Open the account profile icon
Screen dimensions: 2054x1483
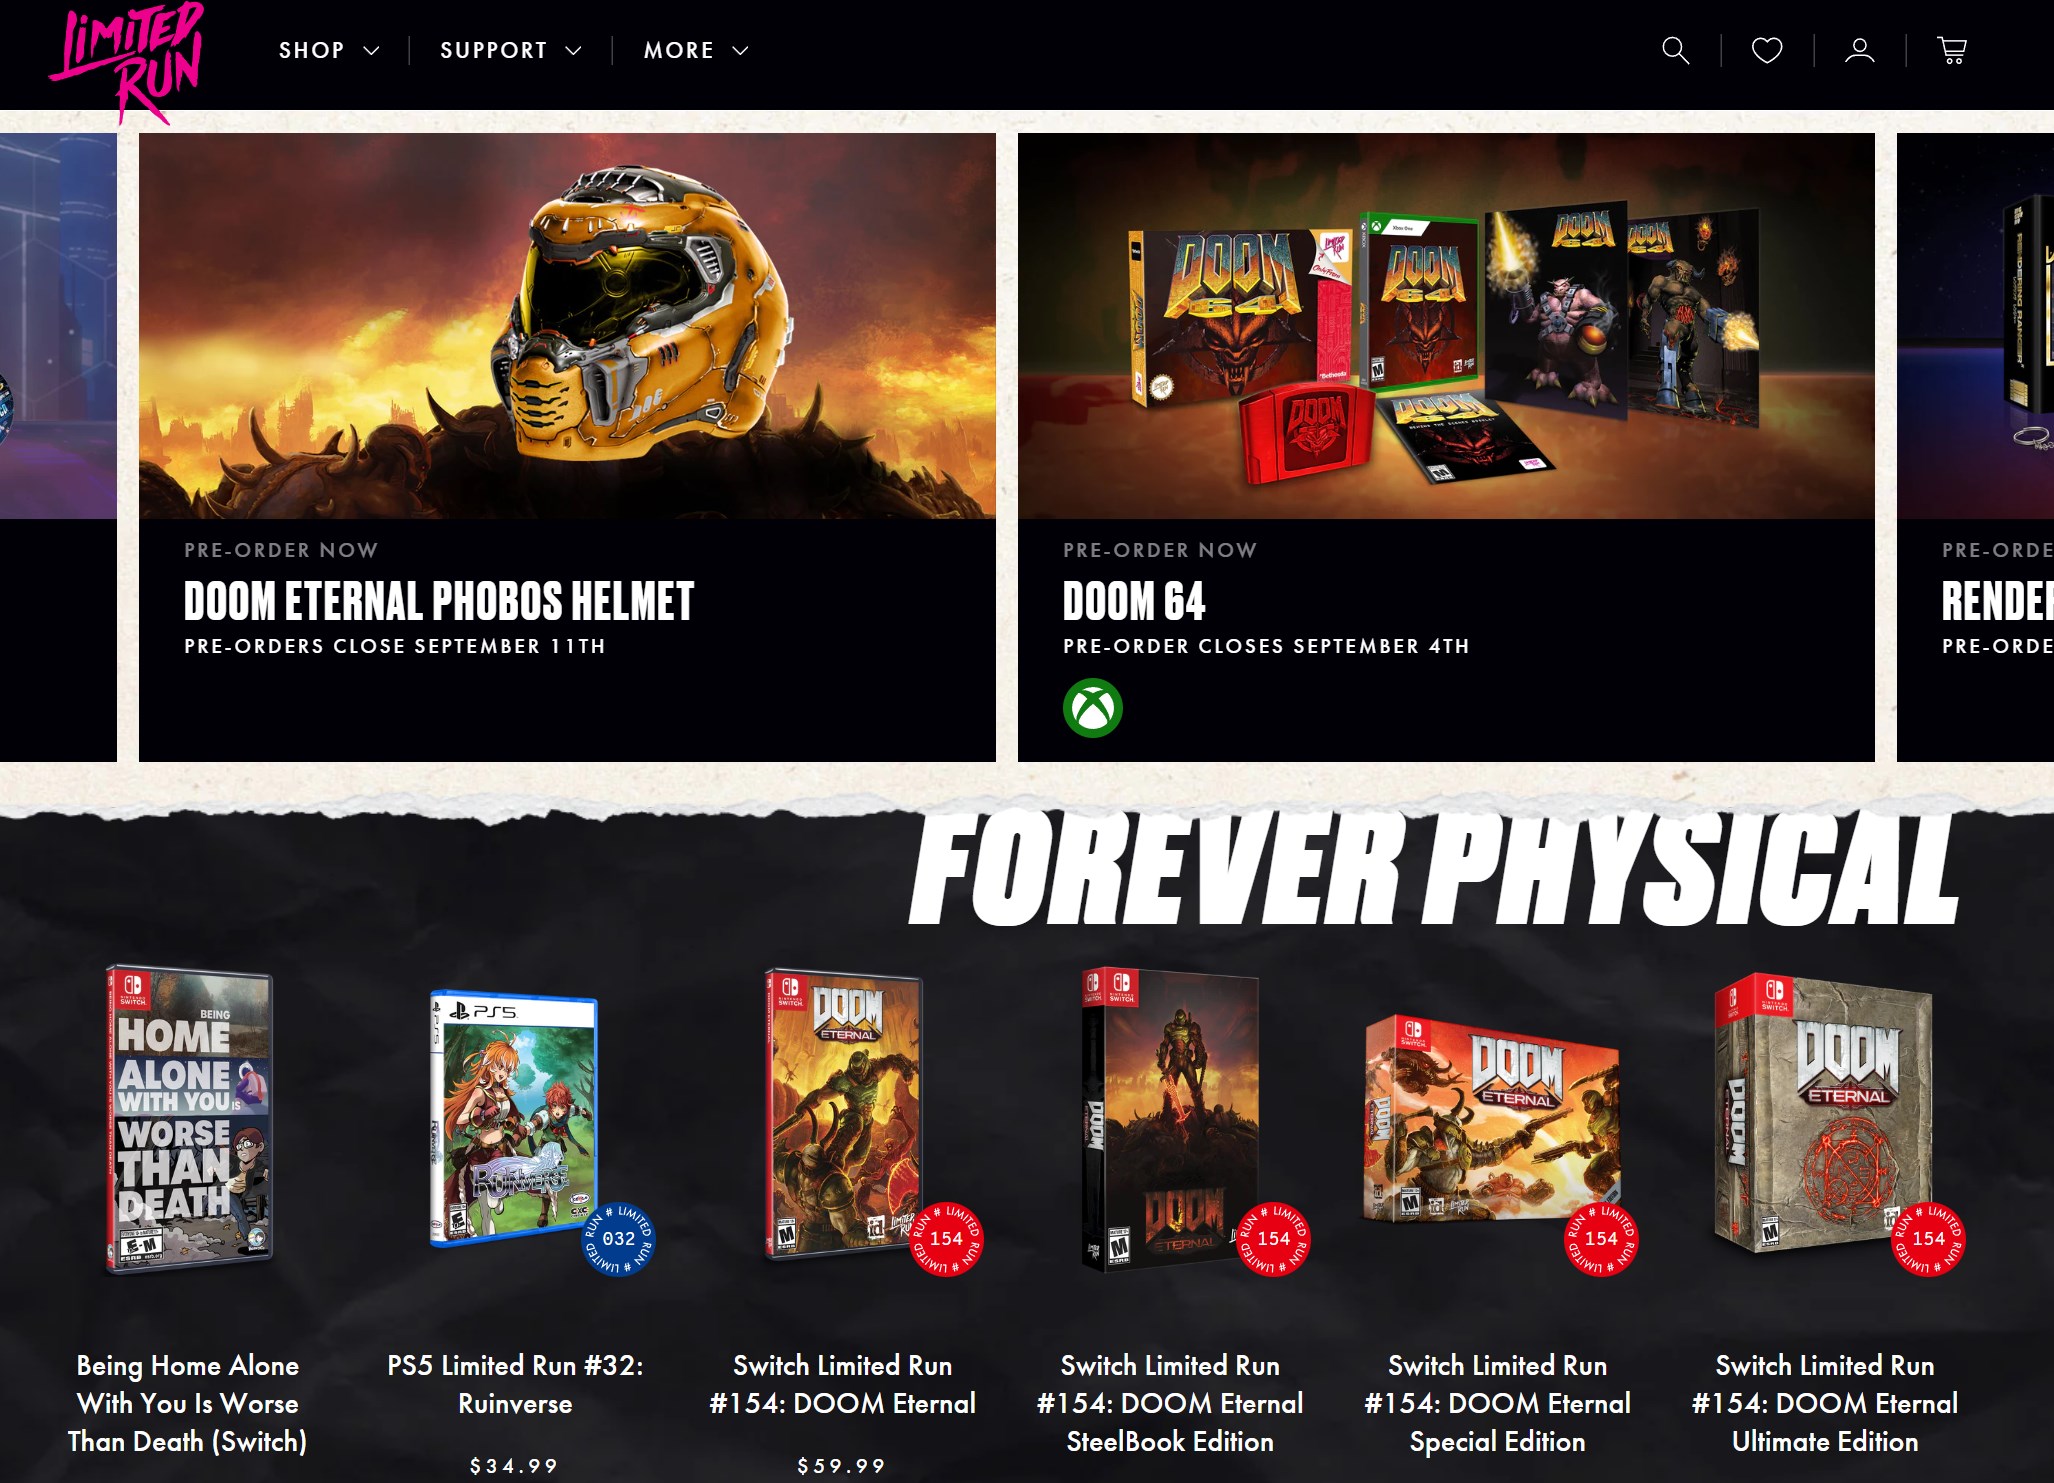(1859, 50)
